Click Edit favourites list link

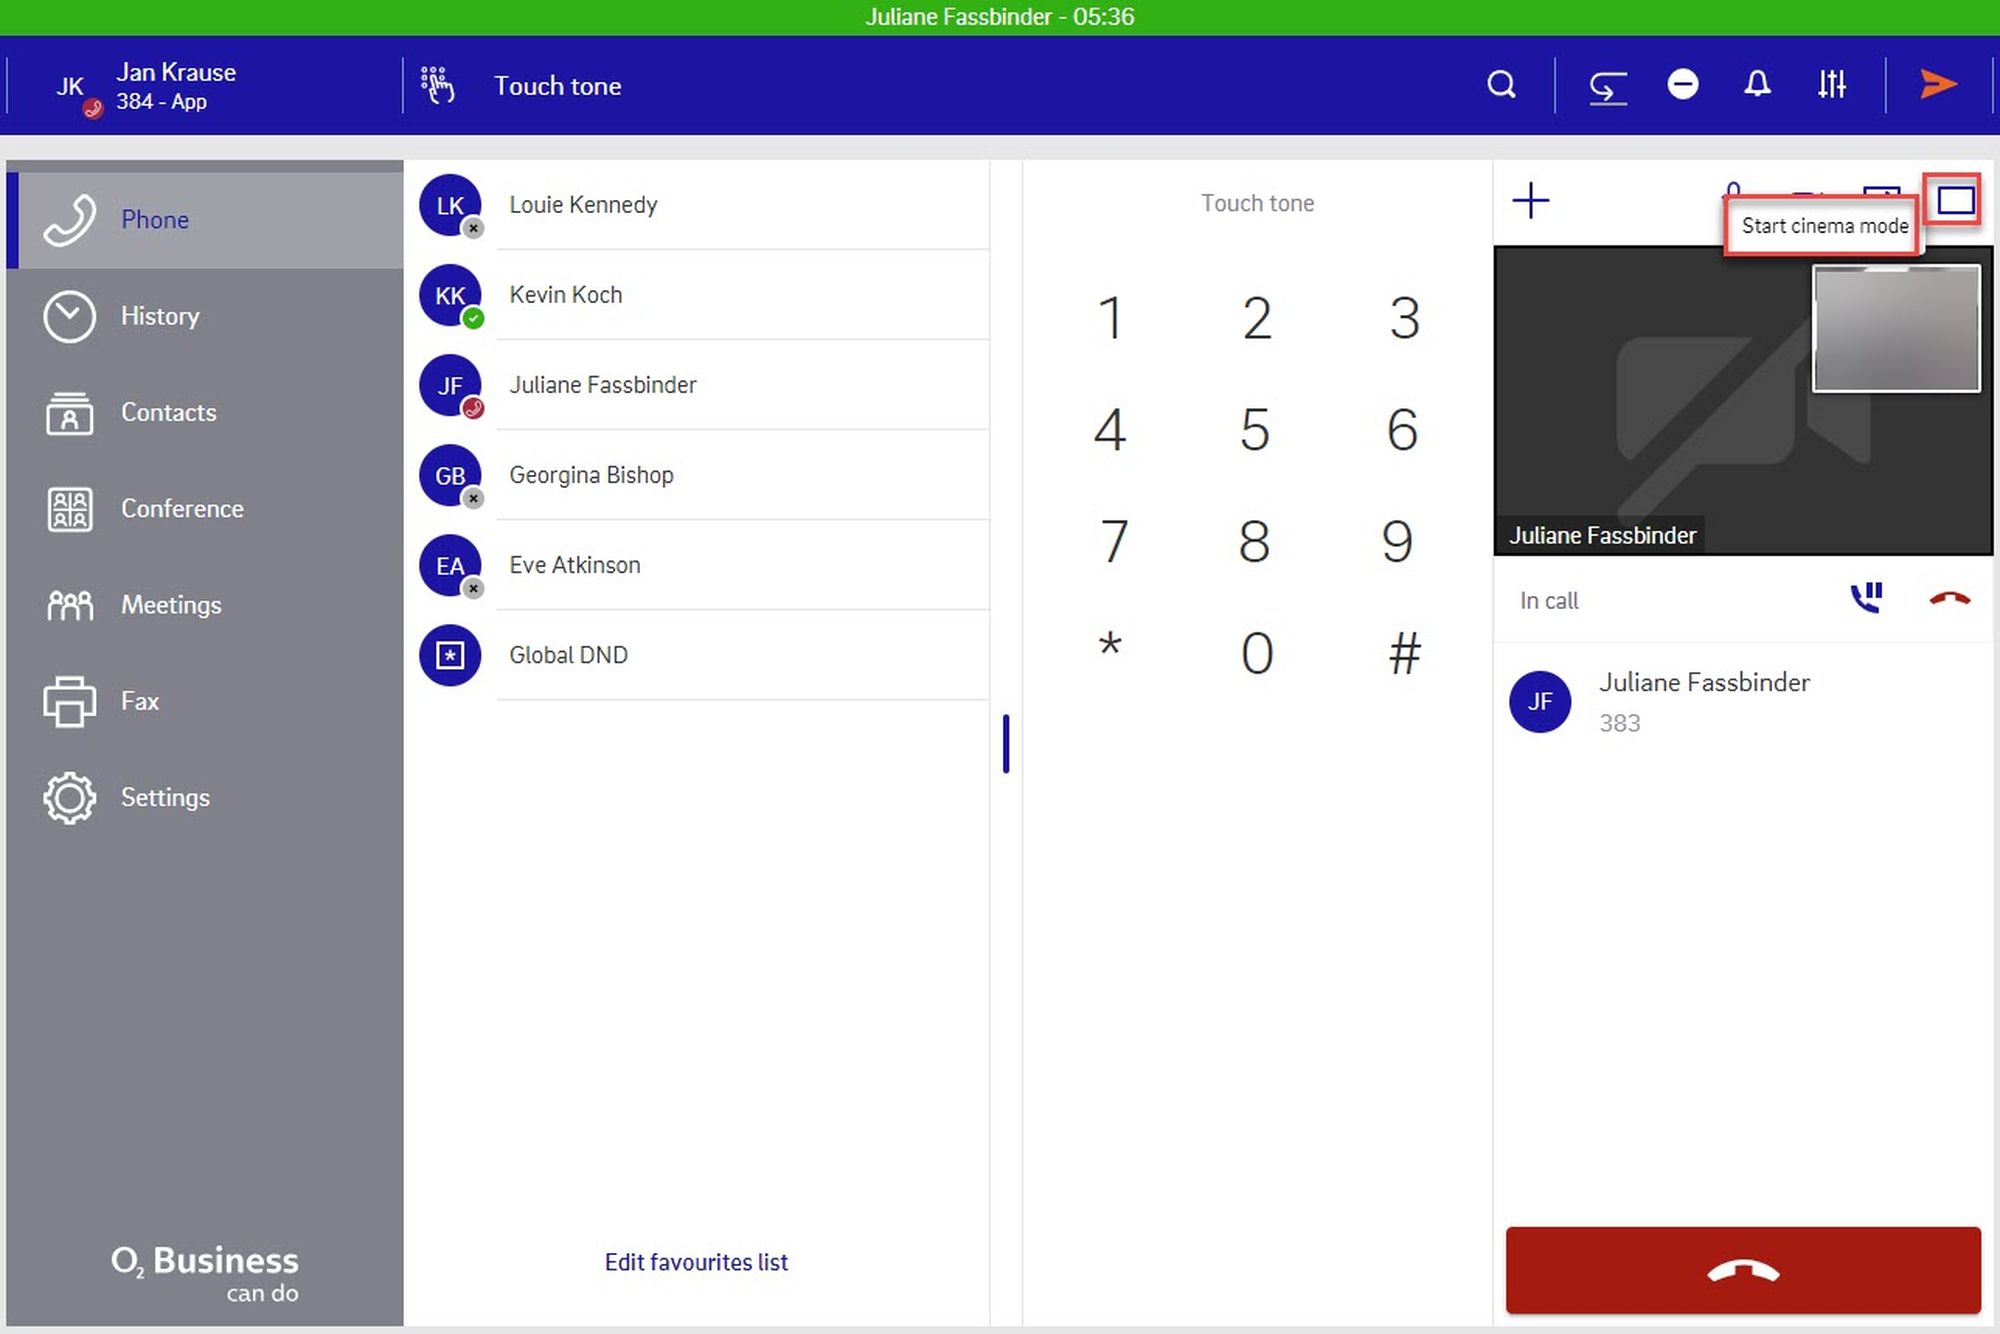coord(696,1262)
